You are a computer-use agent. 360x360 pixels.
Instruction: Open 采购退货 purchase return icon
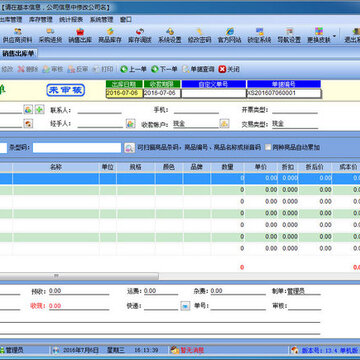tap(50, 35)
